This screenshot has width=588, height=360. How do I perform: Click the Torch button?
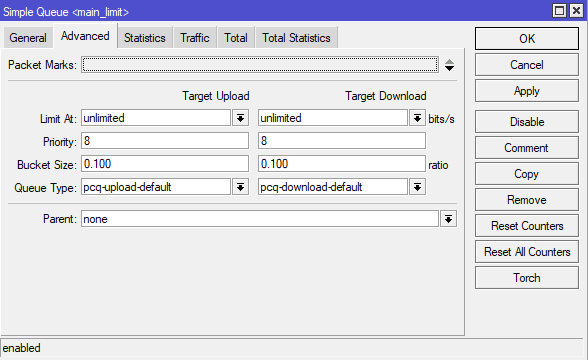[527, 278]
